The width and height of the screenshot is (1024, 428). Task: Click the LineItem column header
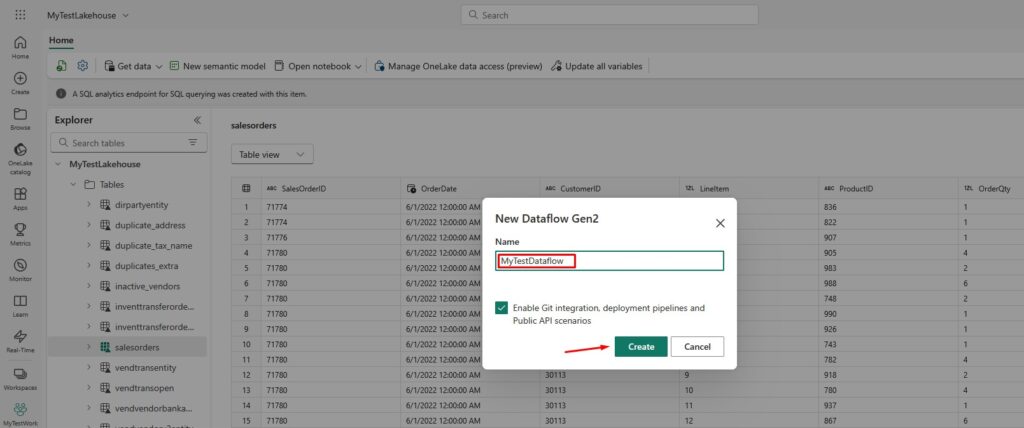pos(749,189)
